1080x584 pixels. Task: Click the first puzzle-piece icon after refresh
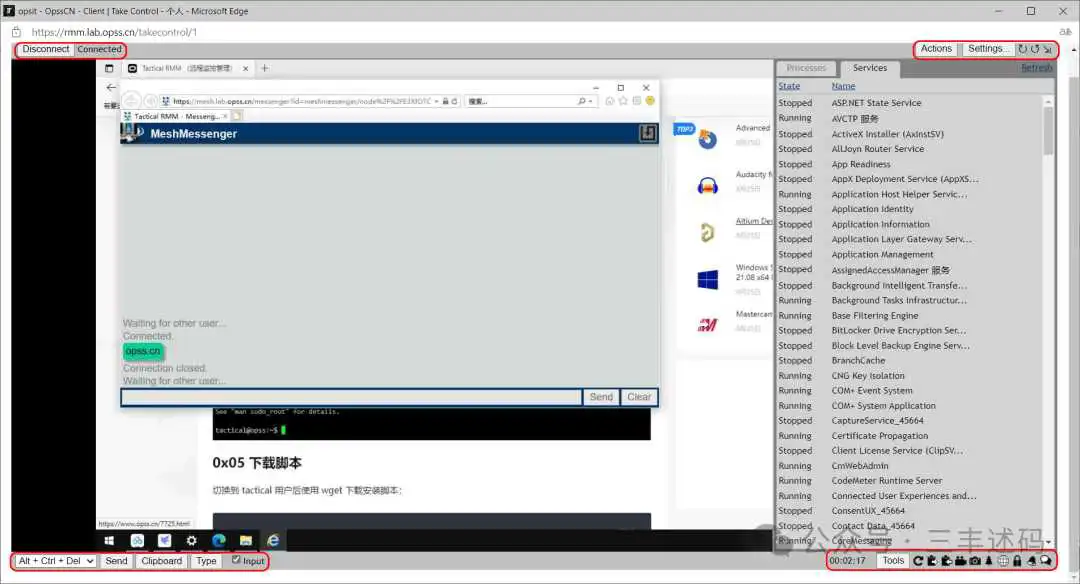pos(933,561)
